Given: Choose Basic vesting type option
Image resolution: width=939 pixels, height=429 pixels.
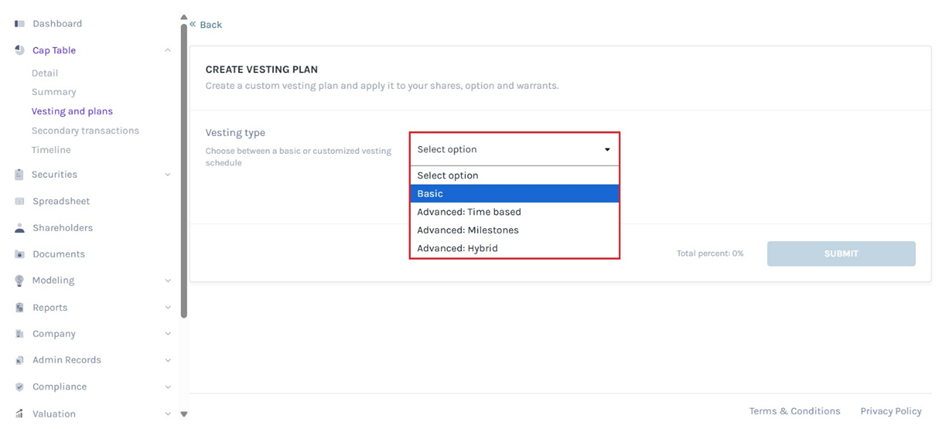Looking at the screenshot, I should tap(514, 194).
